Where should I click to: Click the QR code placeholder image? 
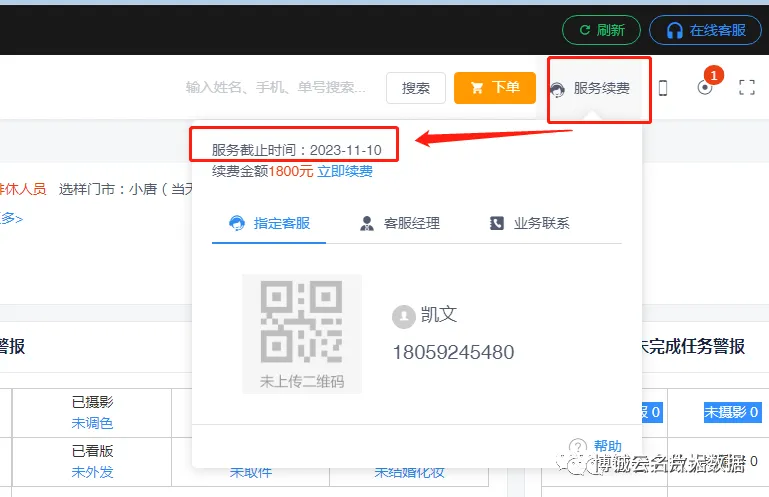click(x=301, y=331)
